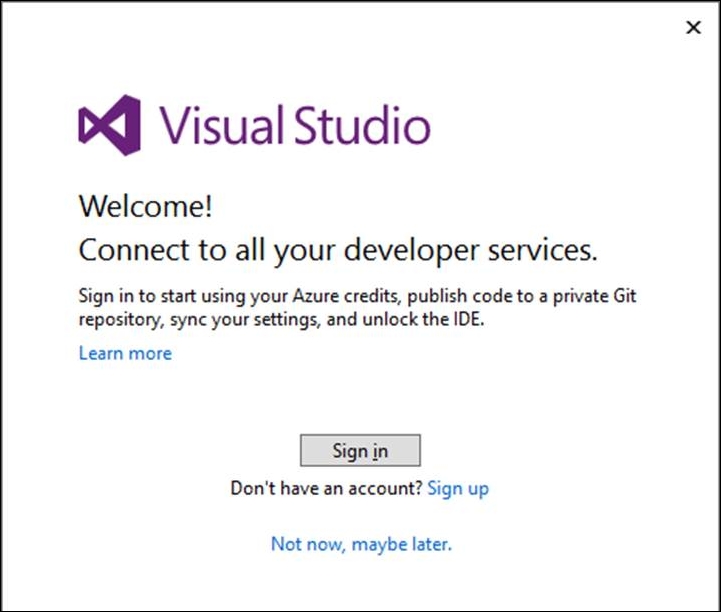
Task: Click the Welcome! heading
Action: click(x=145, y=206)
